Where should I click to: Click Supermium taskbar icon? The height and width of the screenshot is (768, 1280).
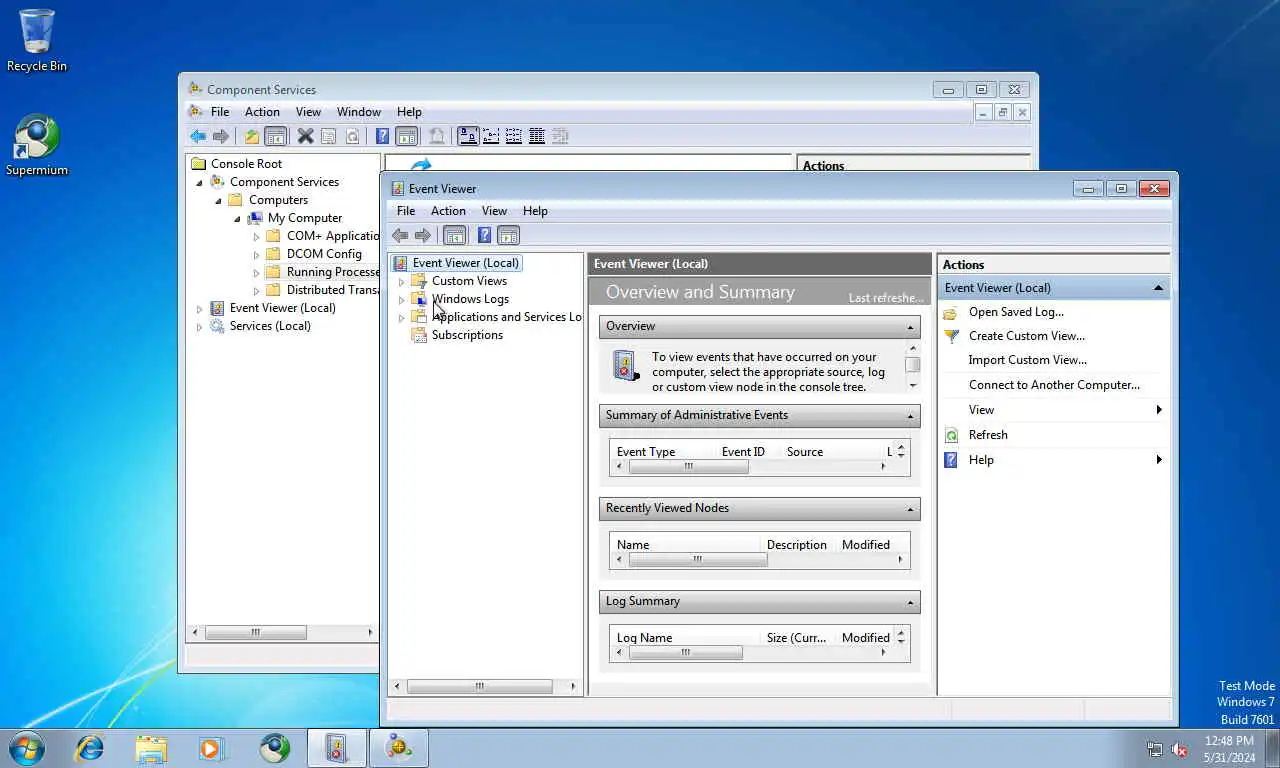pos(274,748)
